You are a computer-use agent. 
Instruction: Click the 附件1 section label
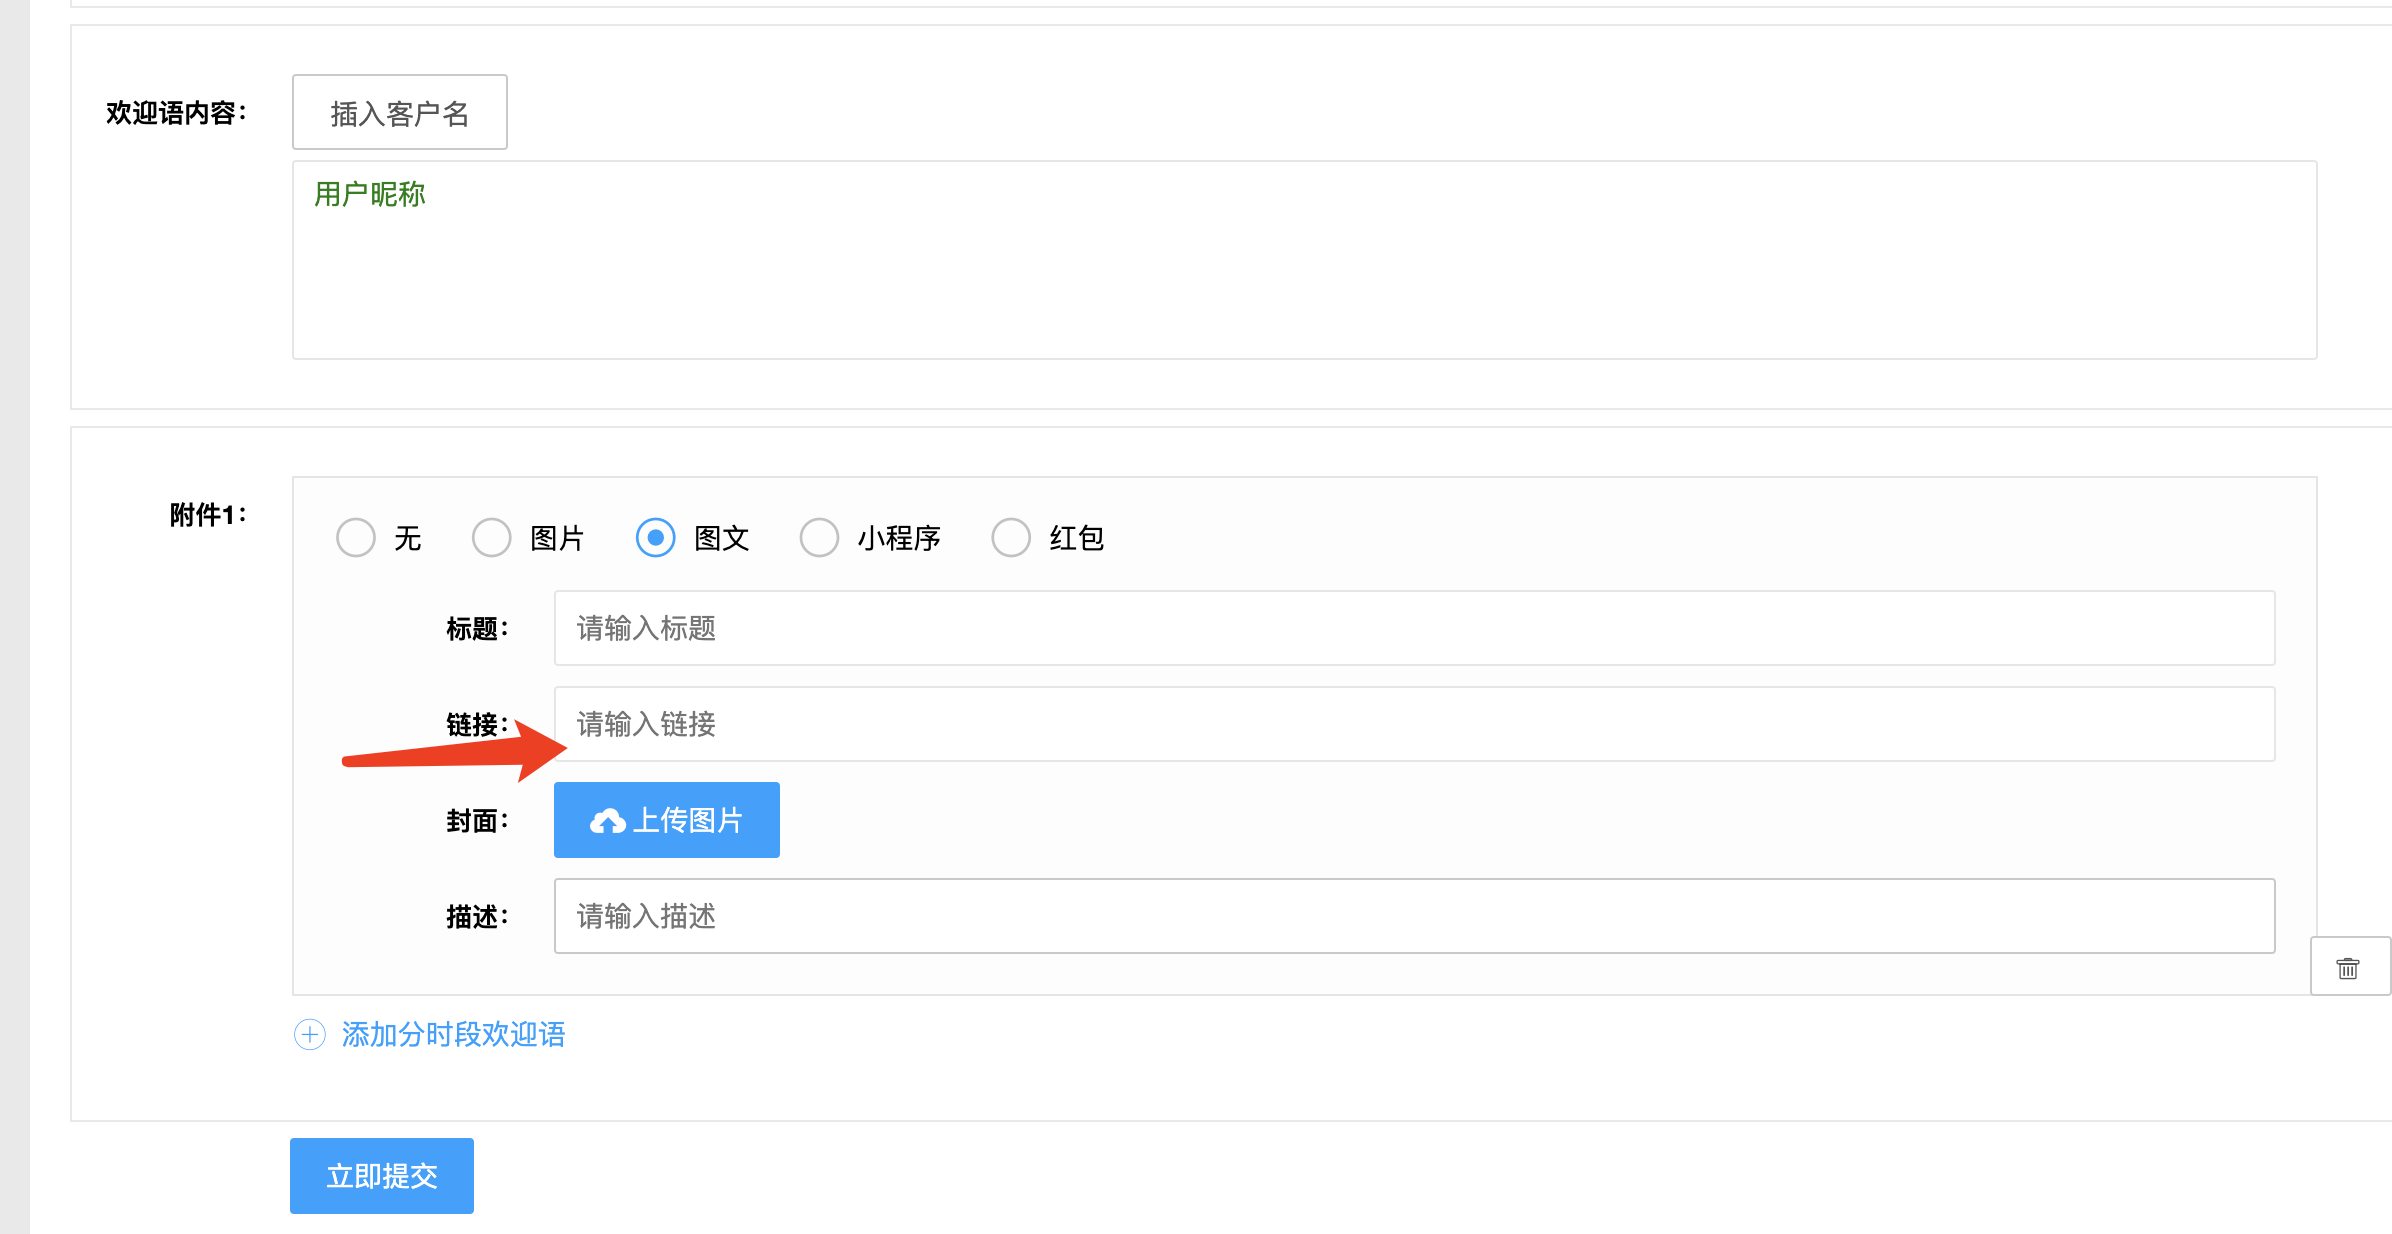point(207,515)
